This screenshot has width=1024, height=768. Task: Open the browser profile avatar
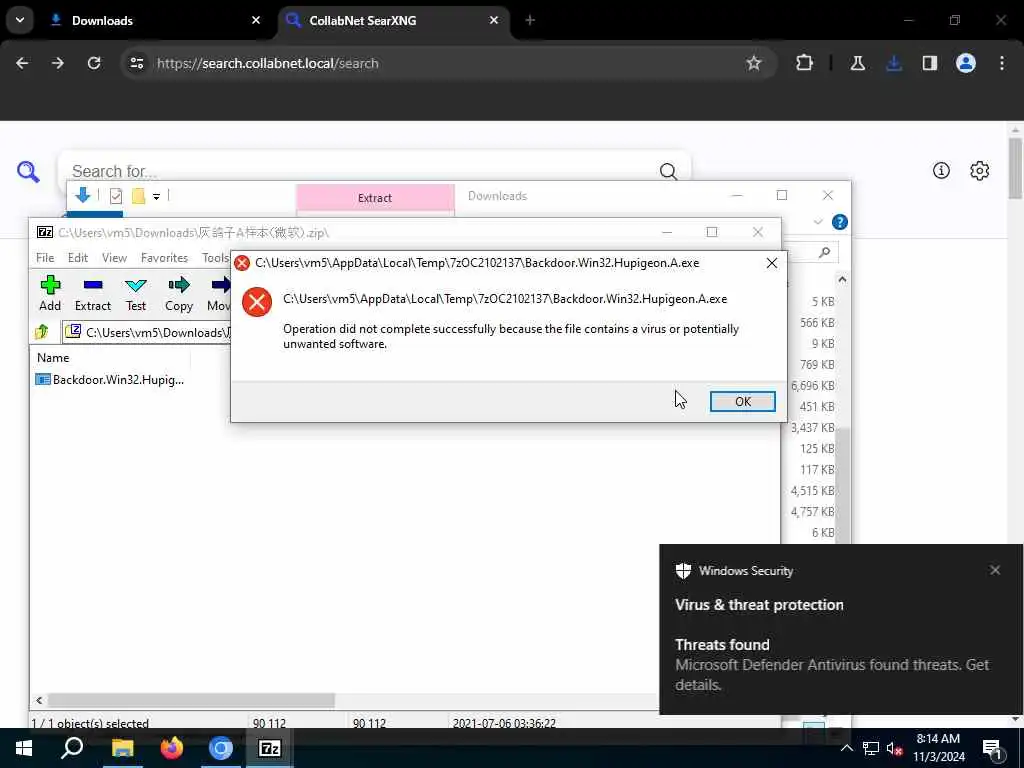966,63
